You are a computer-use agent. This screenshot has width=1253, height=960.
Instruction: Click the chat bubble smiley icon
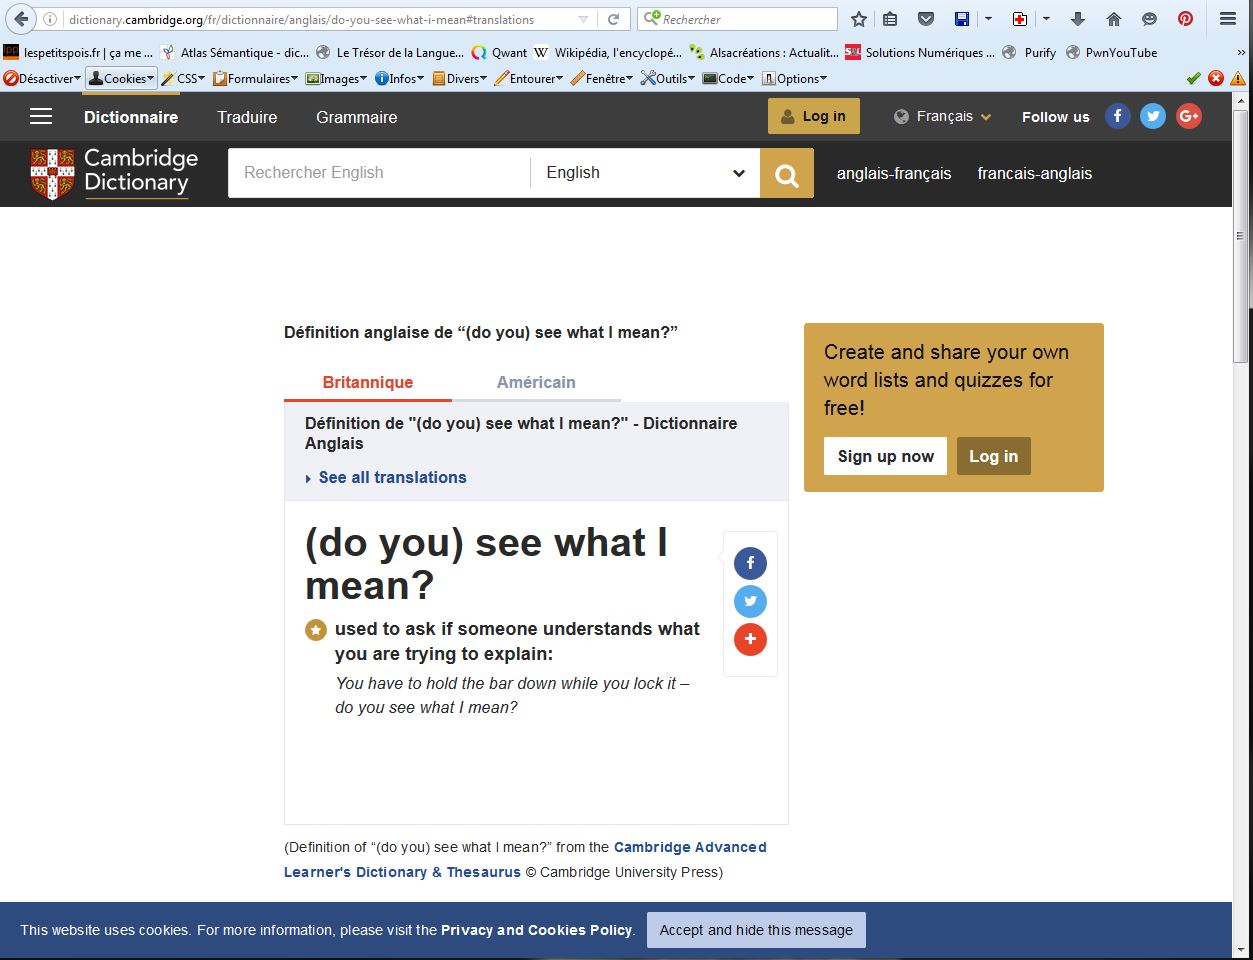point(1149,19)
